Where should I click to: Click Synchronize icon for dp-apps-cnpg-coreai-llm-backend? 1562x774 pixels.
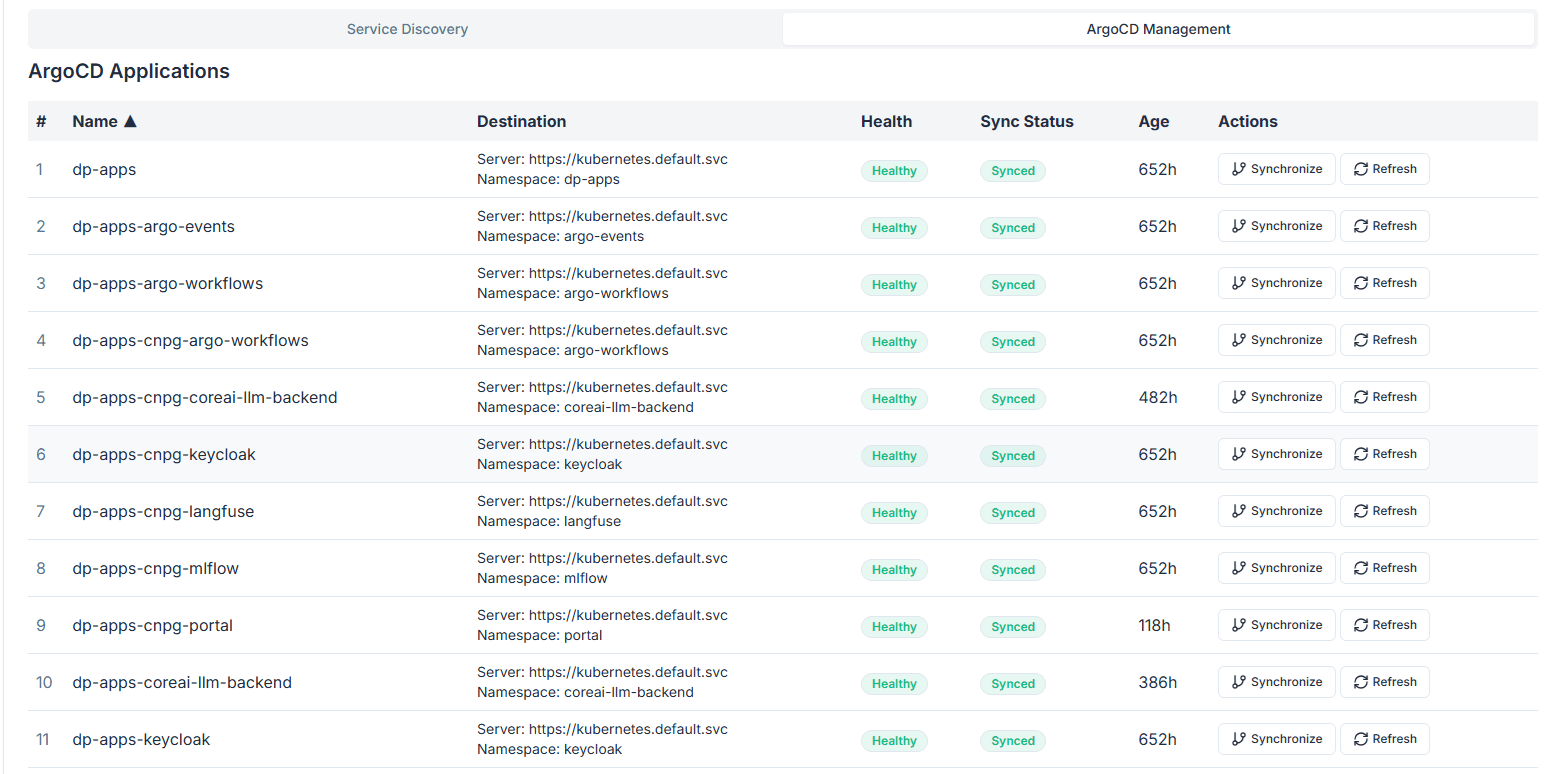click(x=1239, y=397)
